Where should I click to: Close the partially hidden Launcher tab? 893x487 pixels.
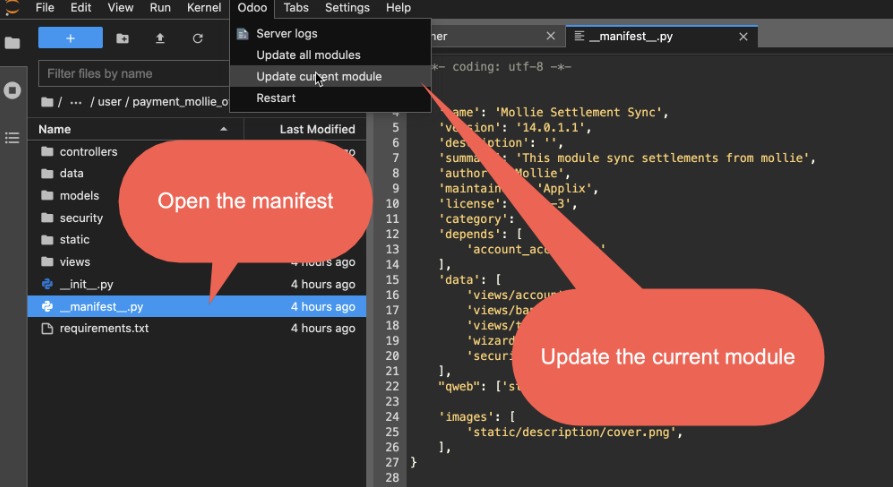(550, 36)
